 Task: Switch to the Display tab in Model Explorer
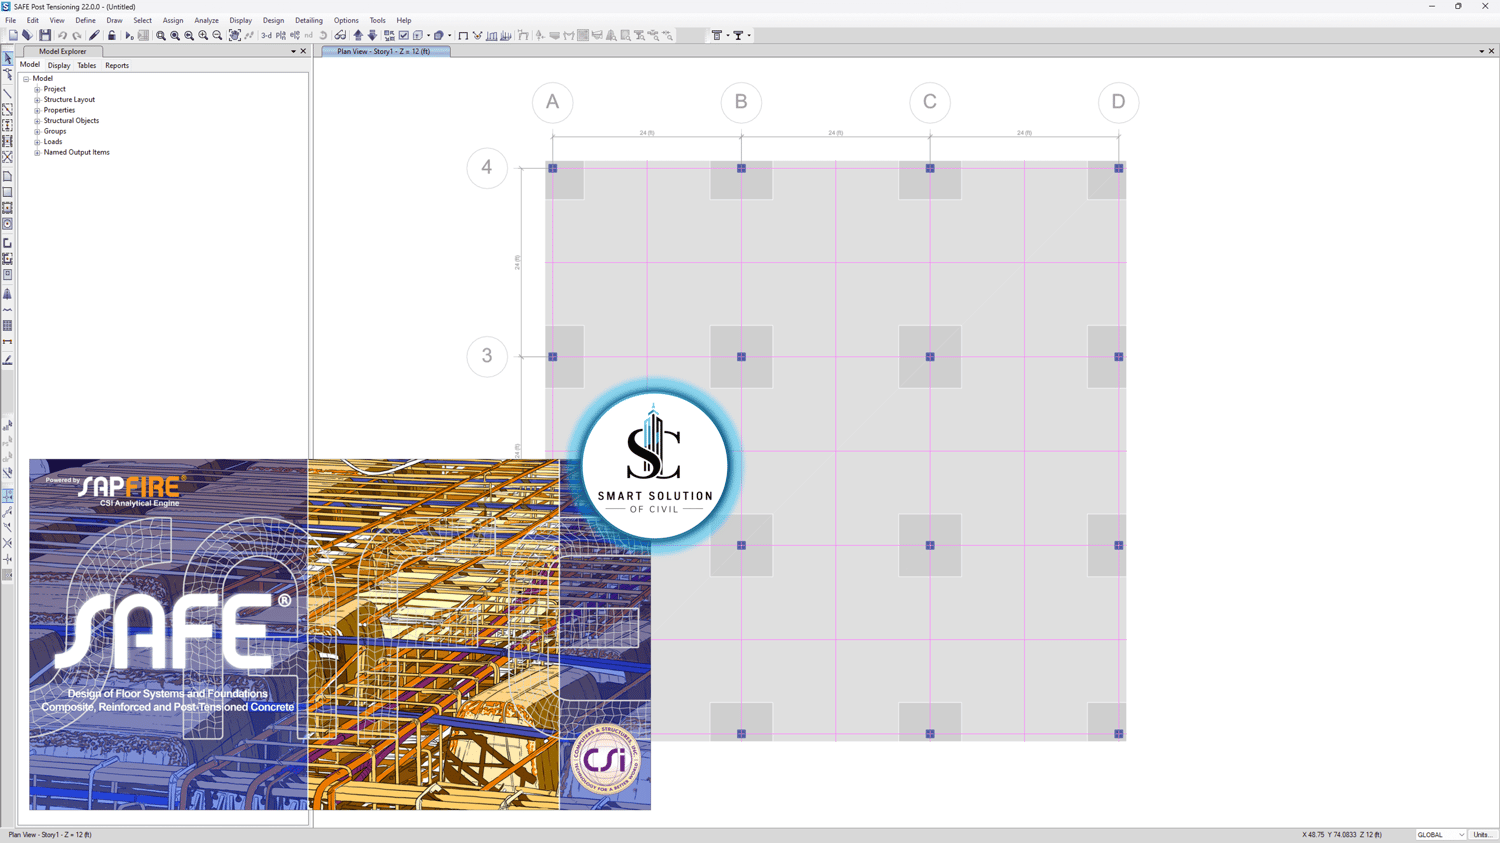point(59,66)
